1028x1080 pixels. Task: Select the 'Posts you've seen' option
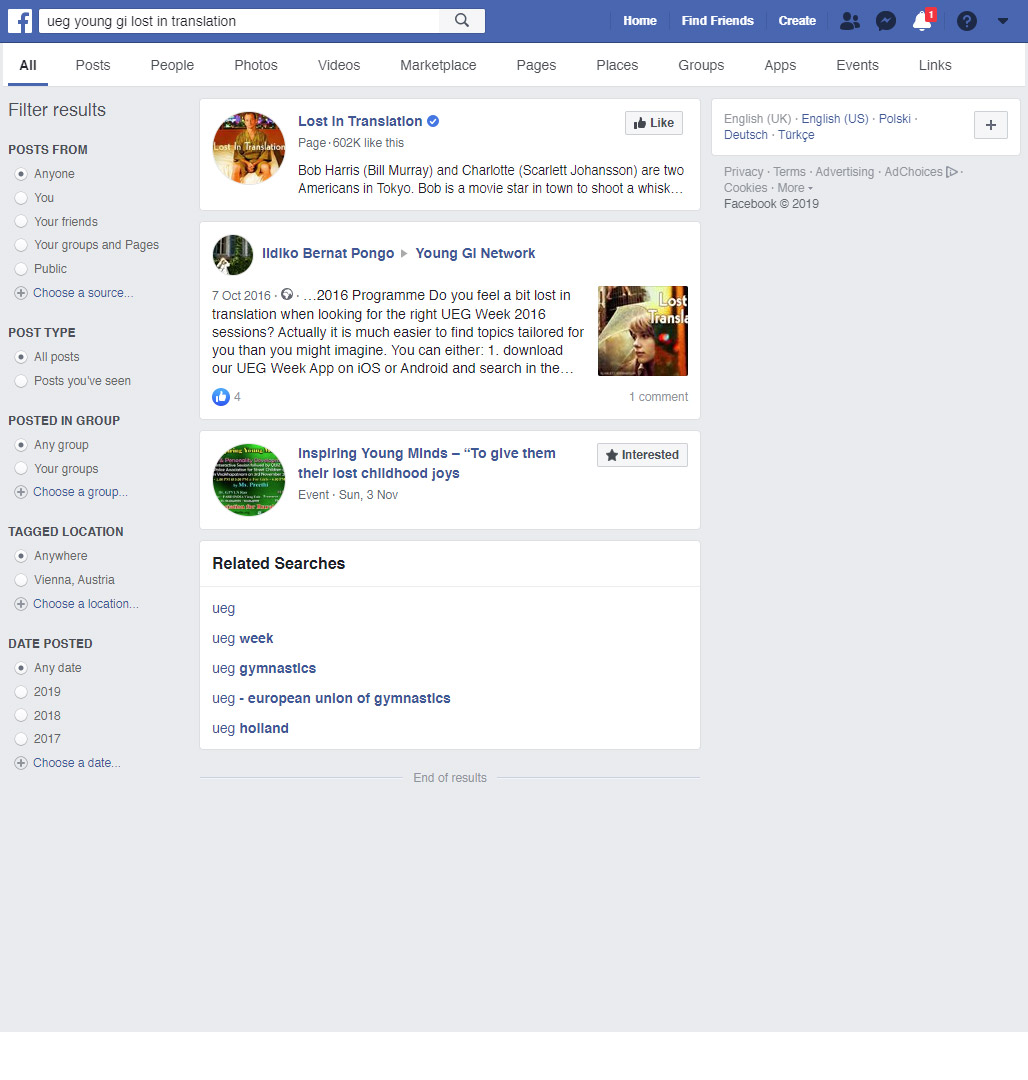click(x=21, y=381)
